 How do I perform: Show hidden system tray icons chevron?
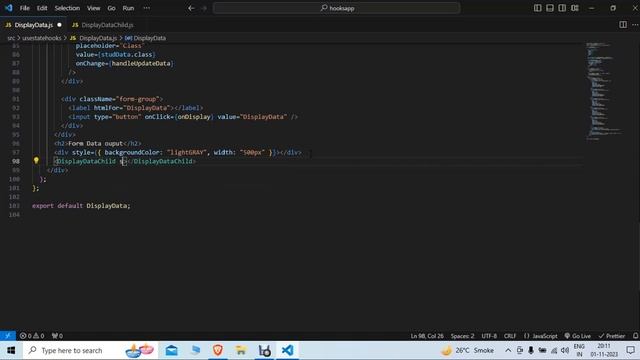tap(508, 350)
